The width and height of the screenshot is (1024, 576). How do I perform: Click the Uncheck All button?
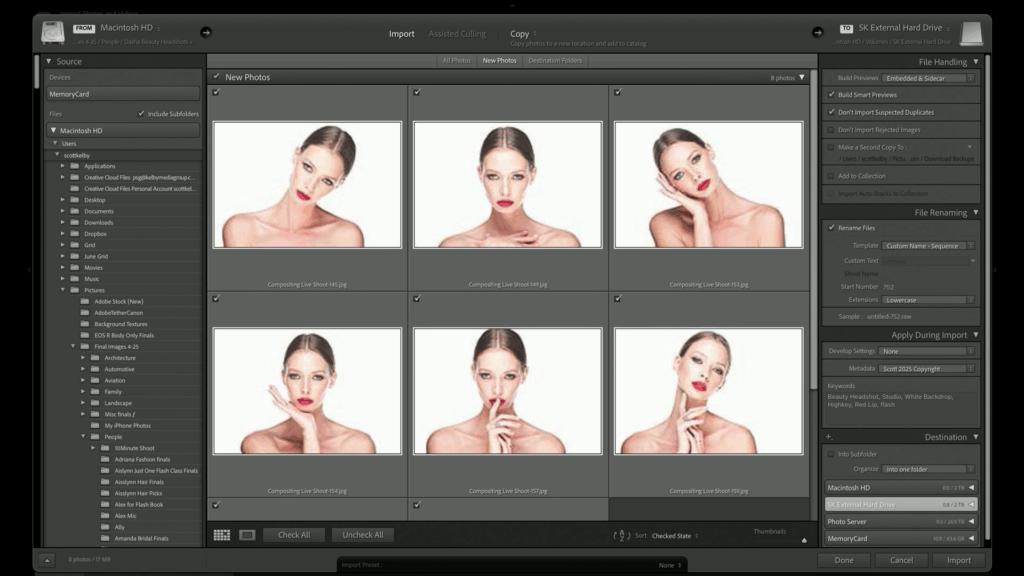pyautogui.click(x=363, y=535)
